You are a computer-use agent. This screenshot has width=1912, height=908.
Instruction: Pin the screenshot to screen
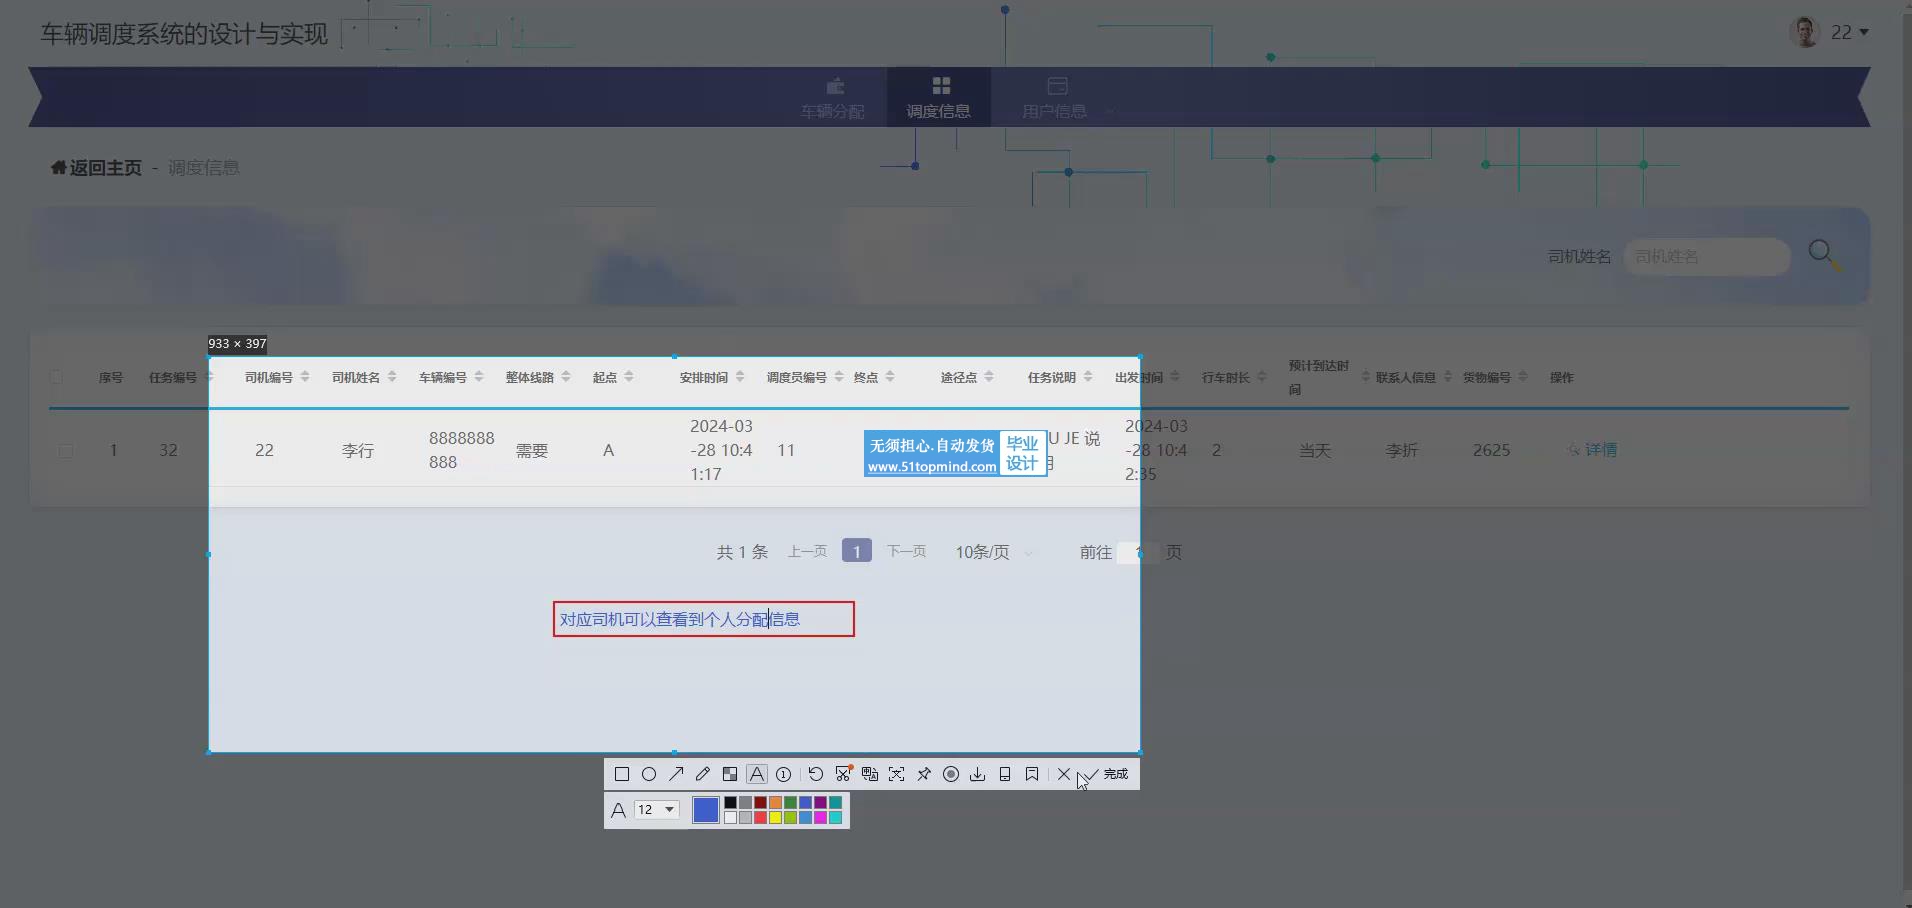pos(924,774)
